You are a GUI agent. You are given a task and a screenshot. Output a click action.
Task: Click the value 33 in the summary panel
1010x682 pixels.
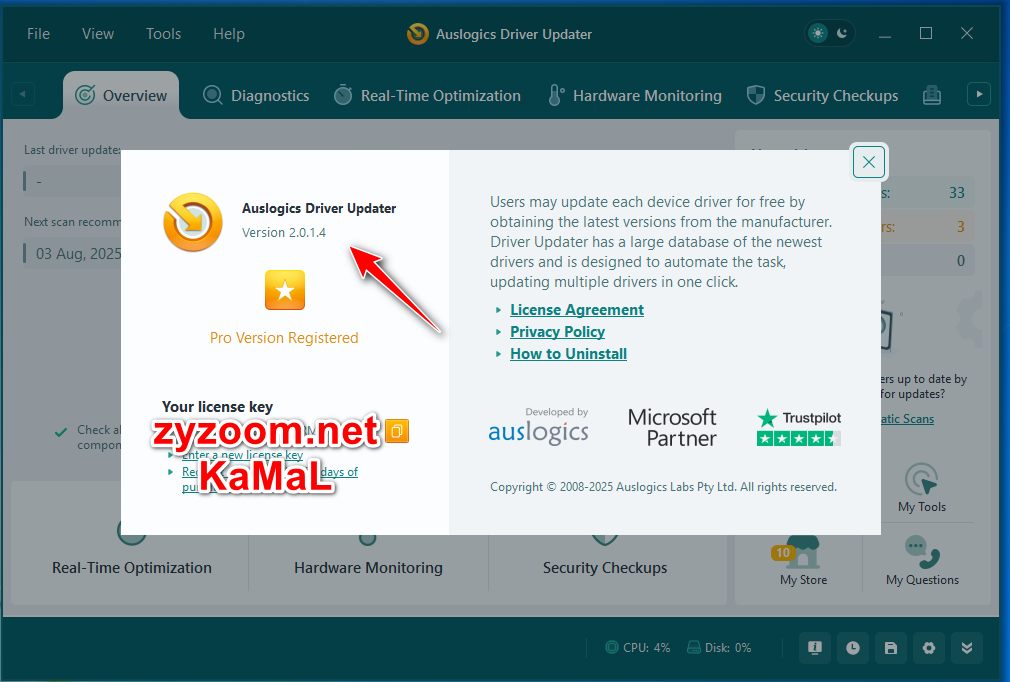[957, 193]
